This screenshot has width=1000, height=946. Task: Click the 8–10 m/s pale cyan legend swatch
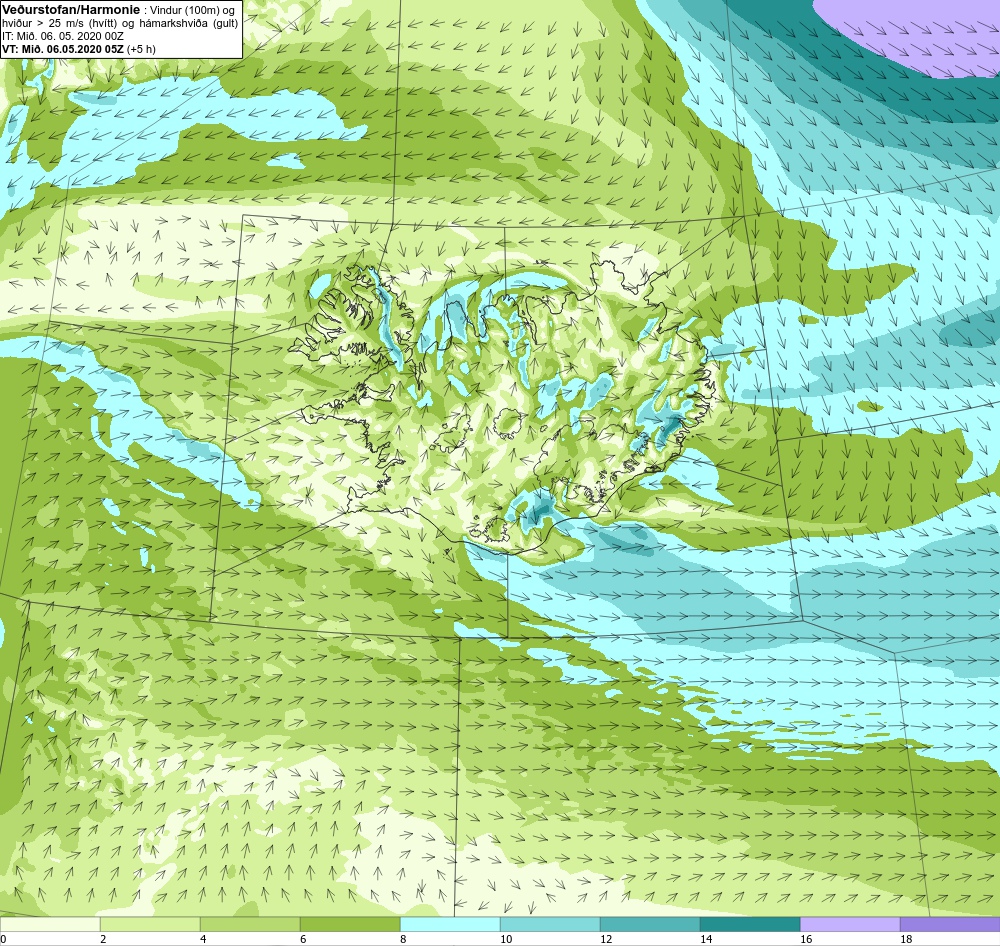(x=450, y=924)
